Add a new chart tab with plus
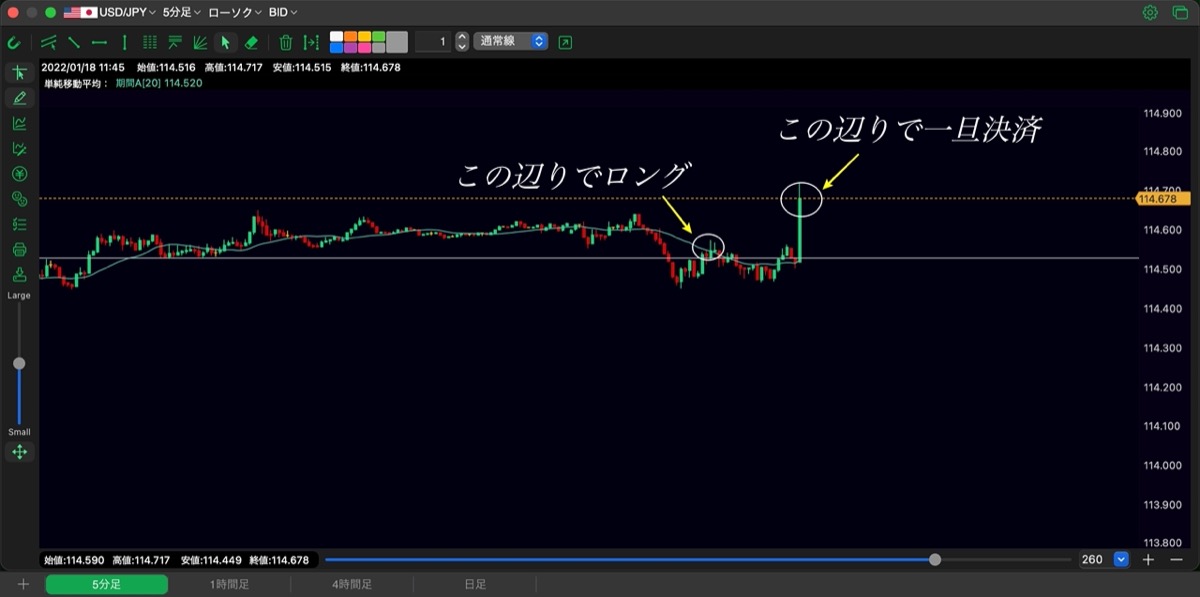Screen dimensions: 1200x597 [23, 584]
